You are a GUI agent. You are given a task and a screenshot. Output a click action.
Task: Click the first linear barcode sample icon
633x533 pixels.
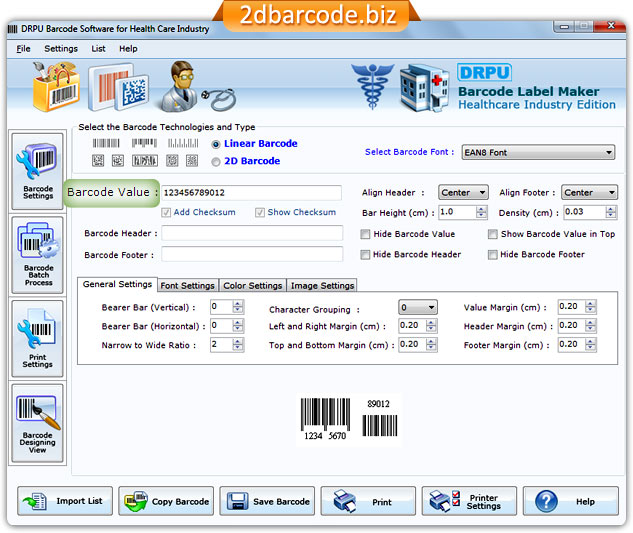(x=106, y=143)
